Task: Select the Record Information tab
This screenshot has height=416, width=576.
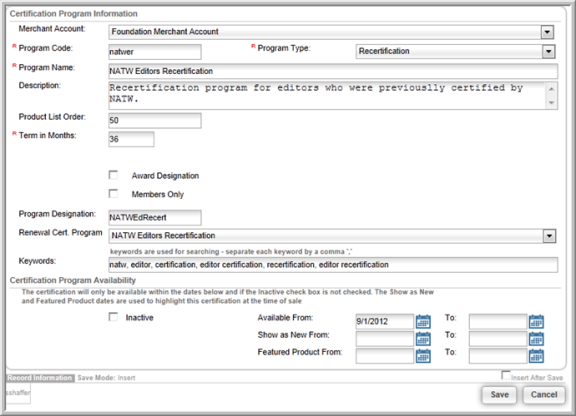Action: point(40,378)
